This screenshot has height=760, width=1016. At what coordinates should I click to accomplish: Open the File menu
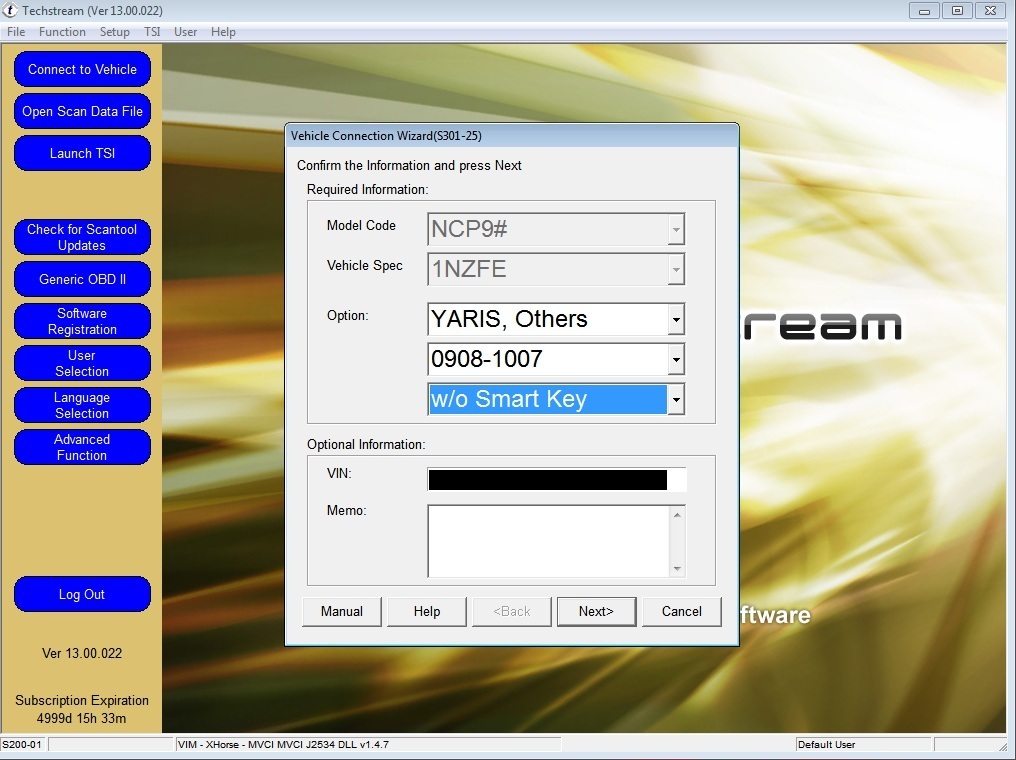coord(16,32)
